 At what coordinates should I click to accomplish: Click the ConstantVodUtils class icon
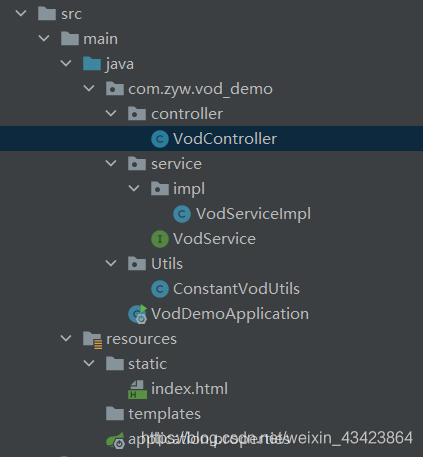[x=160, y=289]
